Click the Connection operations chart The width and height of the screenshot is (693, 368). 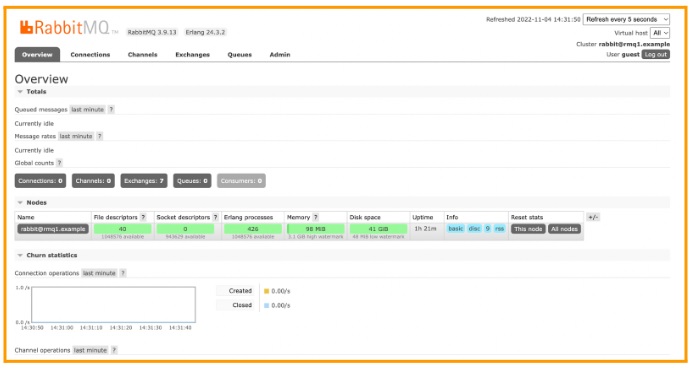113,304
